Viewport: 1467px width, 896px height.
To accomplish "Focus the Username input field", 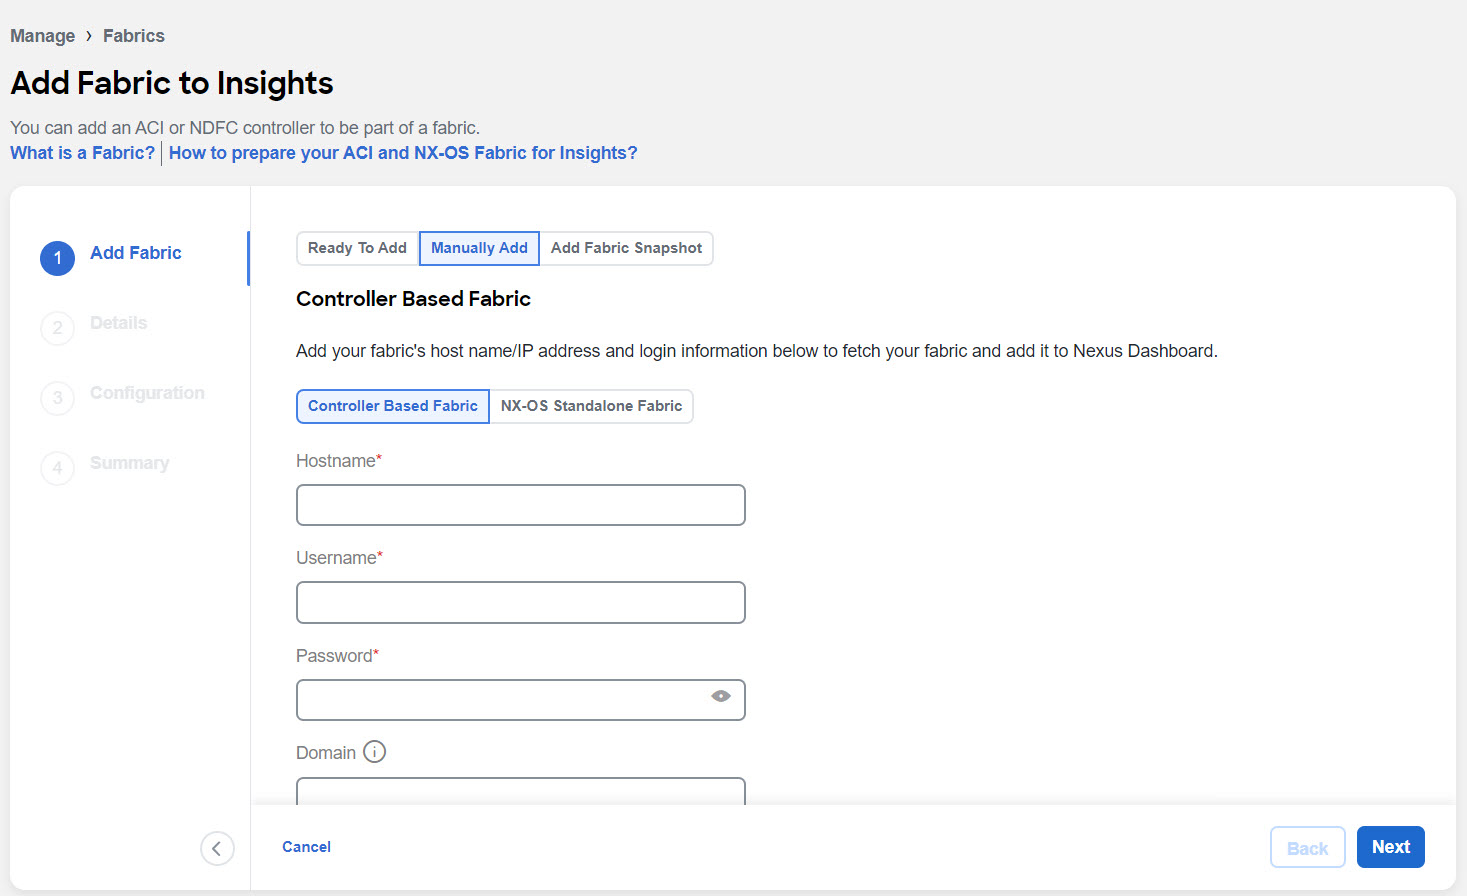I will (521, 602).
